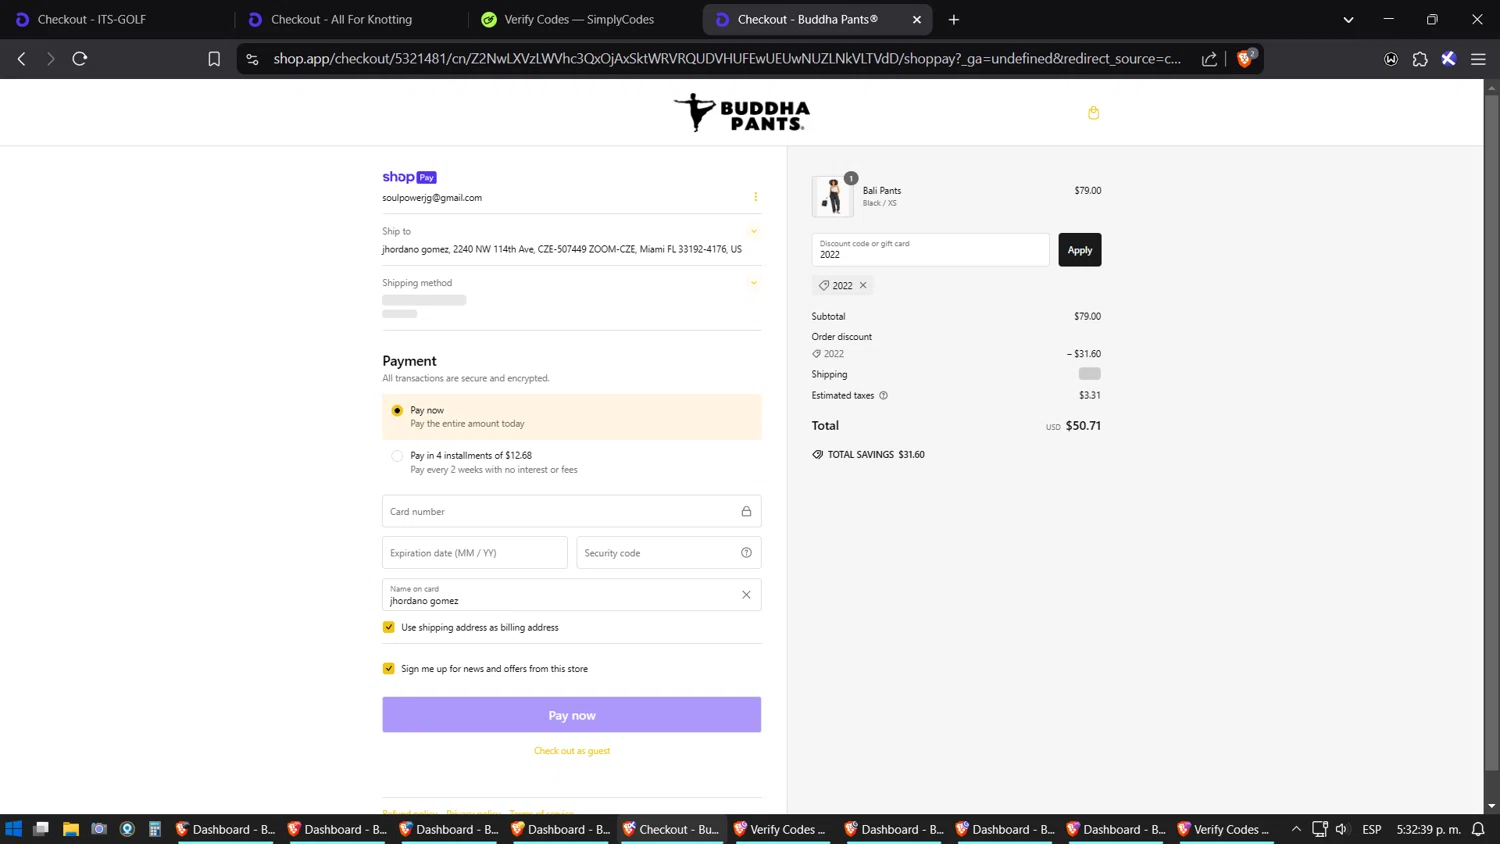Open the network icon in system tray
The image size is (1500, 844).
tap(1320, 829)
